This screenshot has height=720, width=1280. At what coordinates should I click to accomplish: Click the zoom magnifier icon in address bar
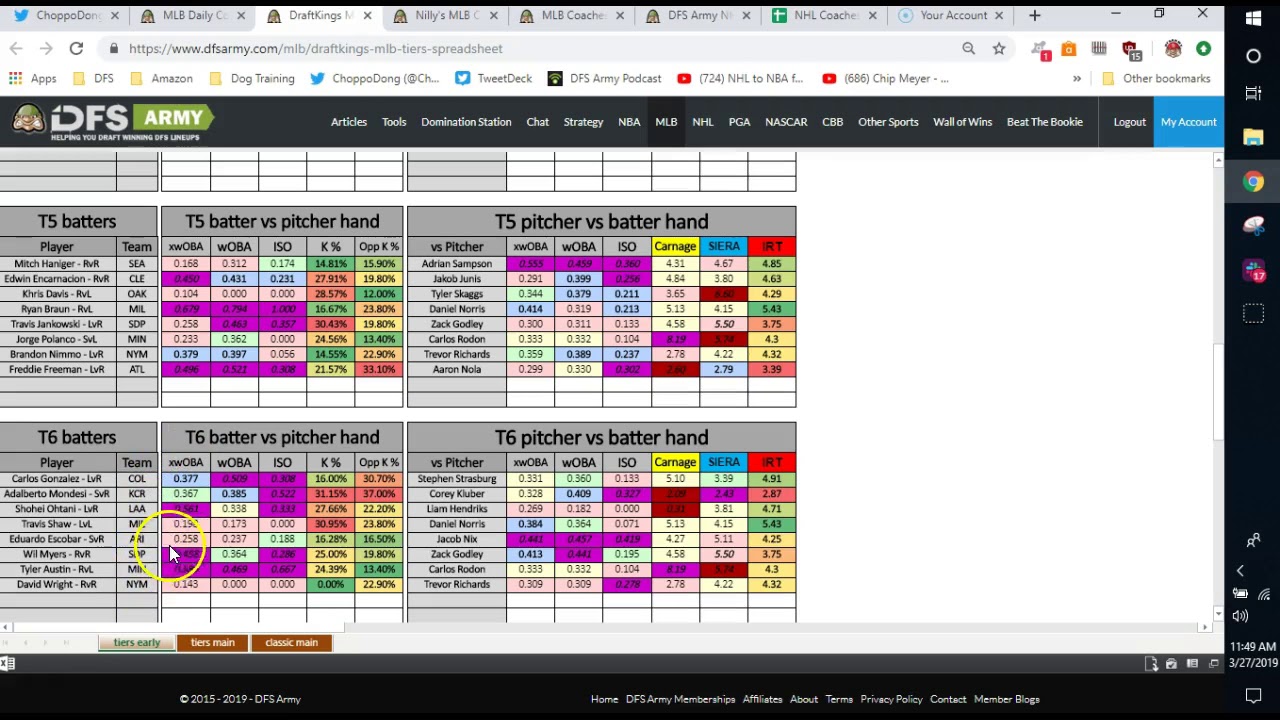click(968, 48)
